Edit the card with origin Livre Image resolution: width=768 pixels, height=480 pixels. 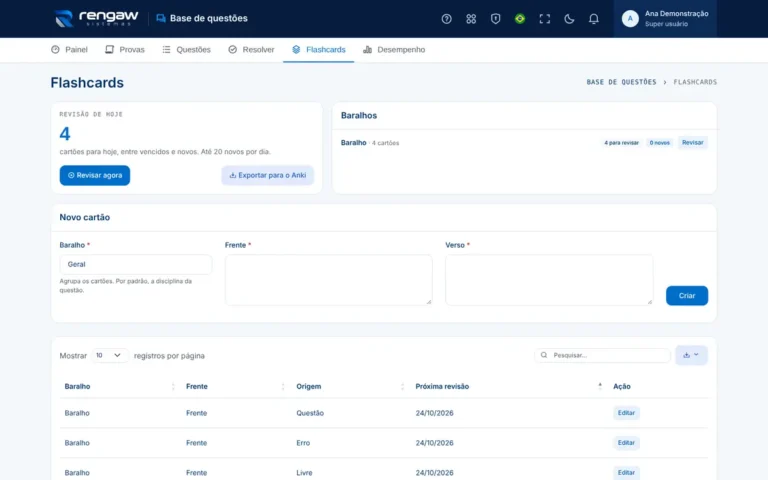click(x=626, y=473)
